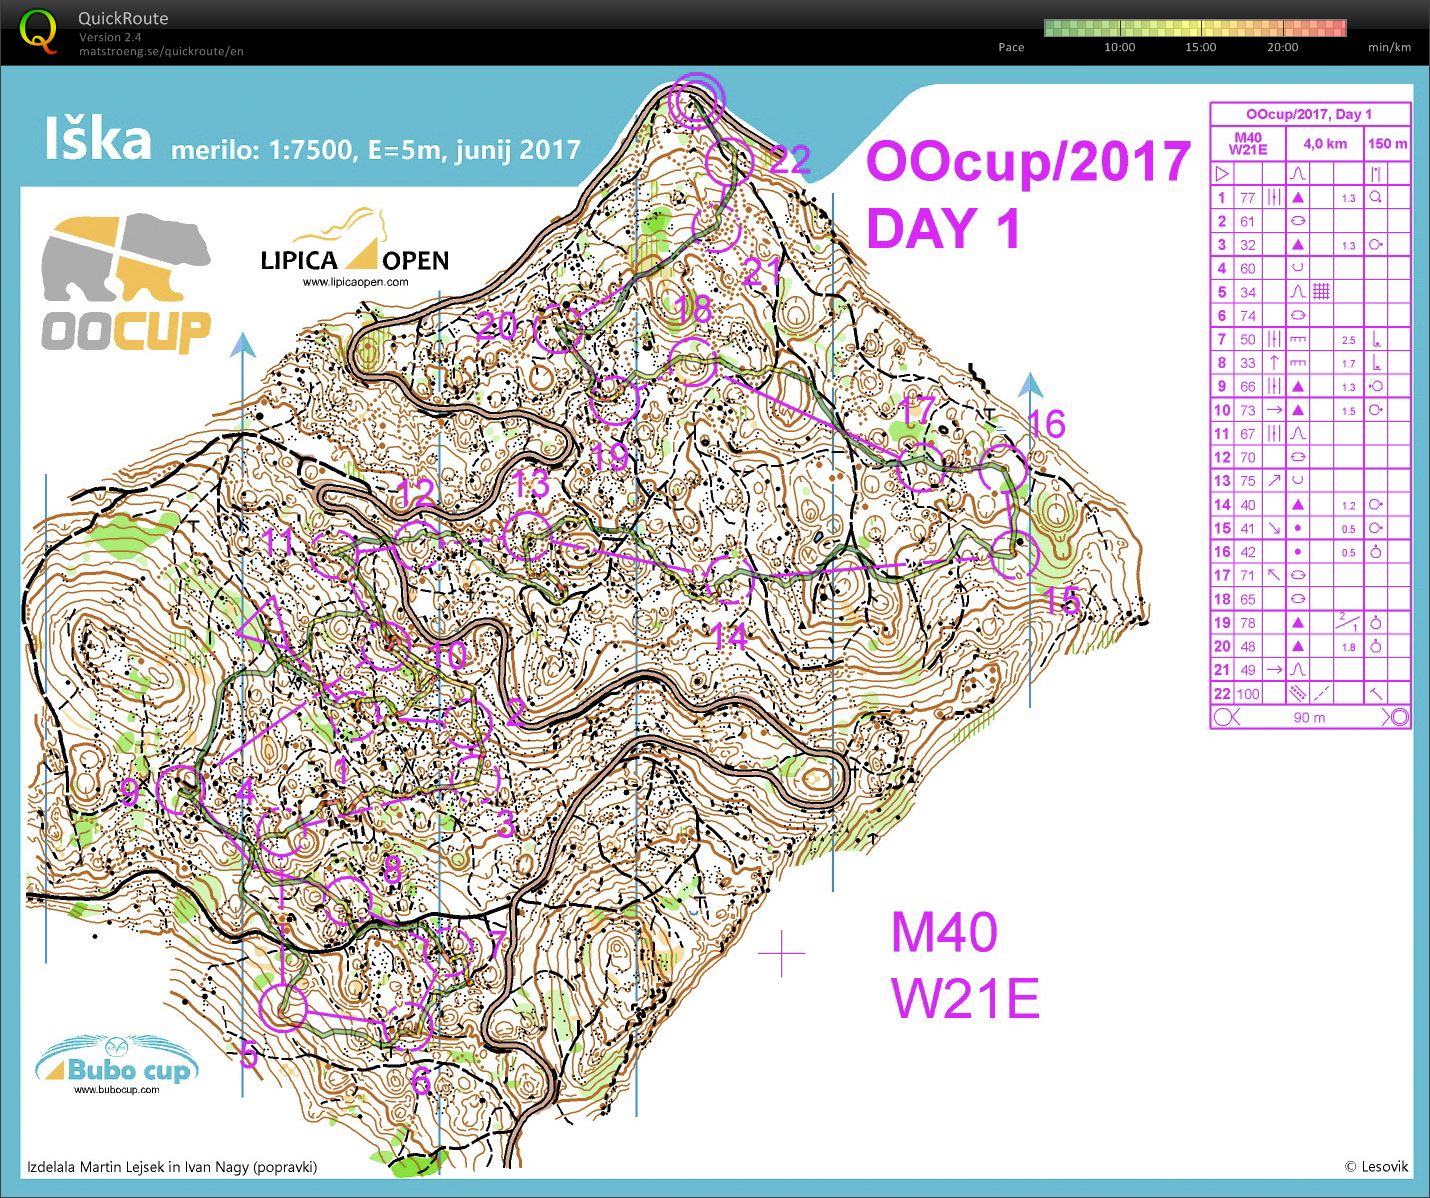Open the www.bubocup.com link
Screen dimensions: 1430x1198
pyautogui.click(x=116, y=1090)
